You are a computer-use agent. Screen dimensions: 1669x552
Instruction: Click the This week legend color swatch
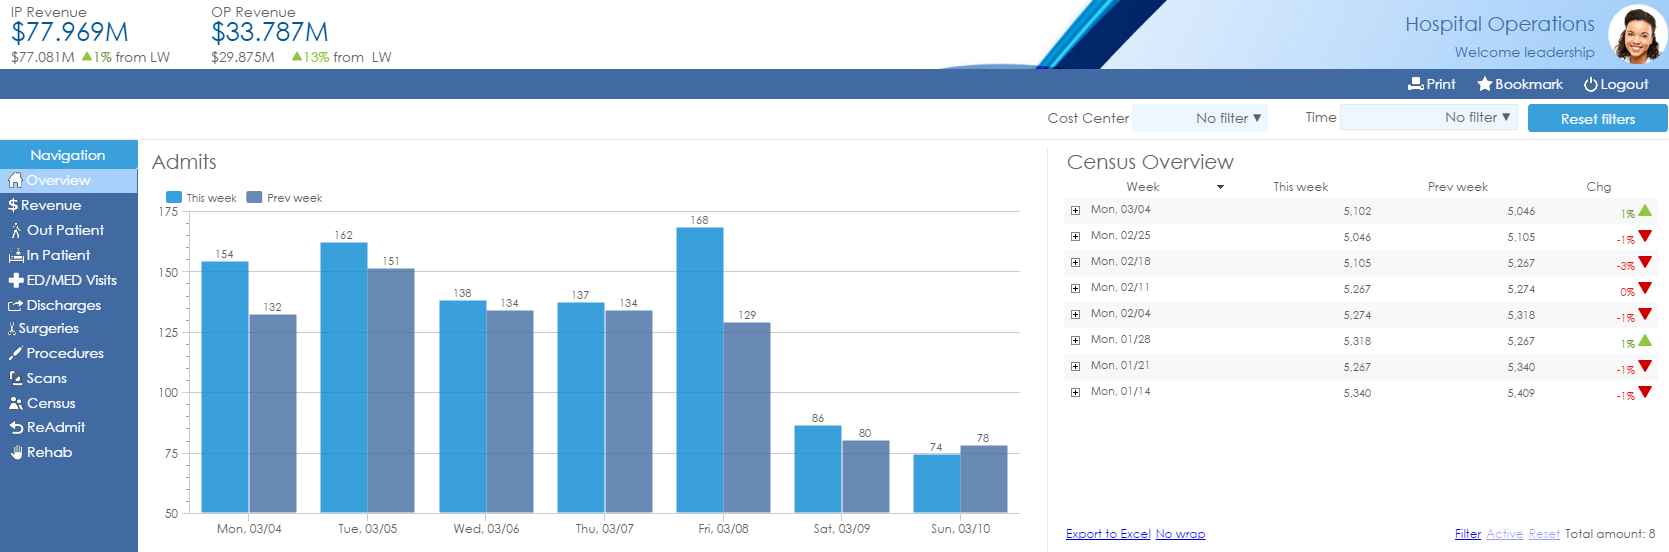174,198
